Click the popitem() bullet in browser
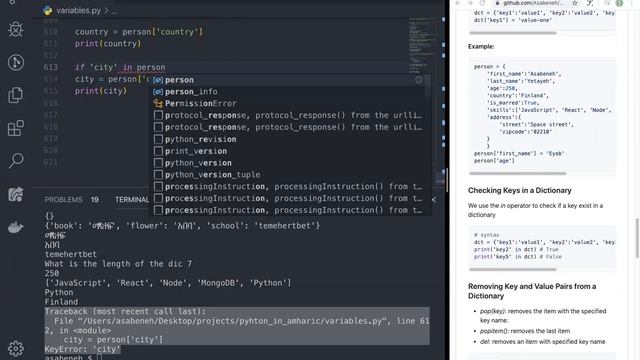Viewport: 640px width, 360px height. (525, 331)
